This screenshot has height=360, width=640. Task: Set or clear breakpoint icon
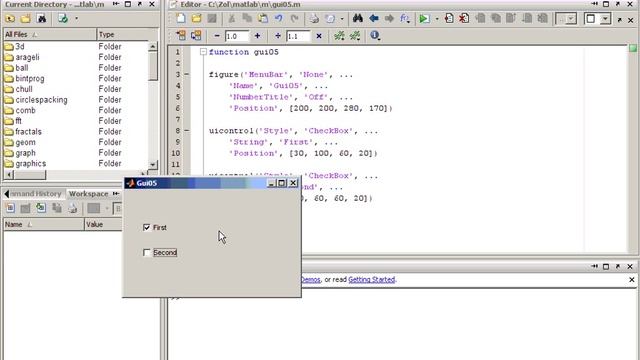[x=449, y=18]
